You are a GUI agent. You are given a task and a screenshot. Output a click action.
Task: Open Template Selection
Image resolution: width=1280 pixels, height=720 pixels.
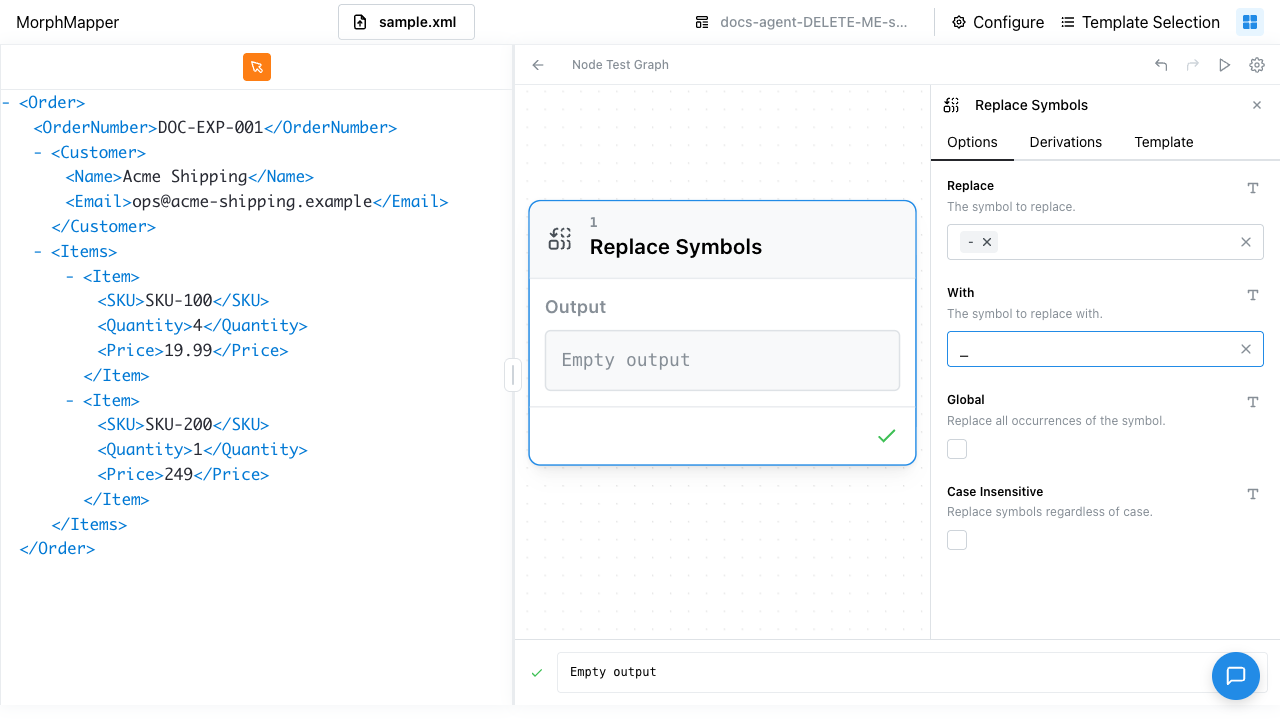(x=1140, y=22)
